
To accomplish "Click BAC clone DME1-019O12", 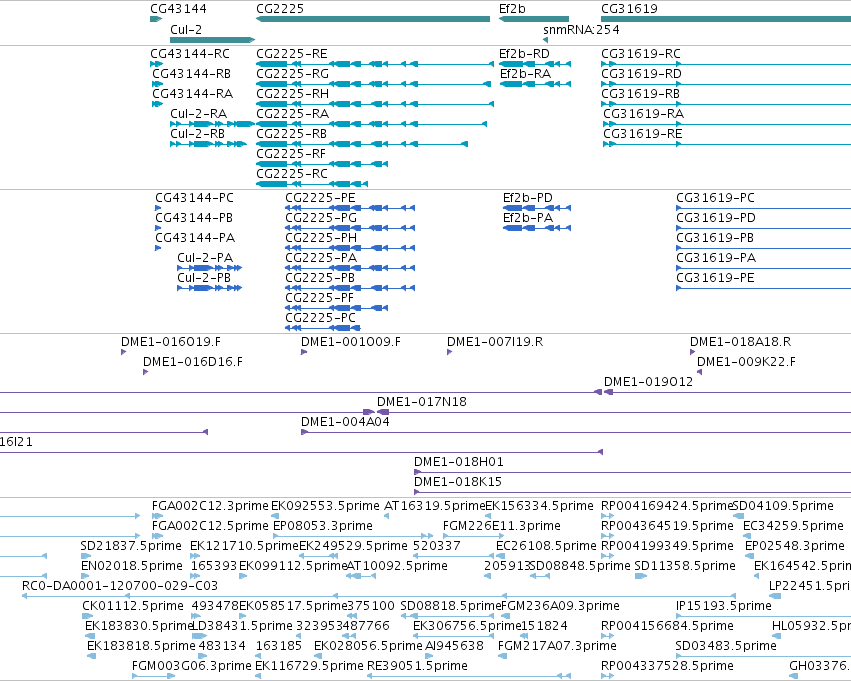I will point(727,392).
